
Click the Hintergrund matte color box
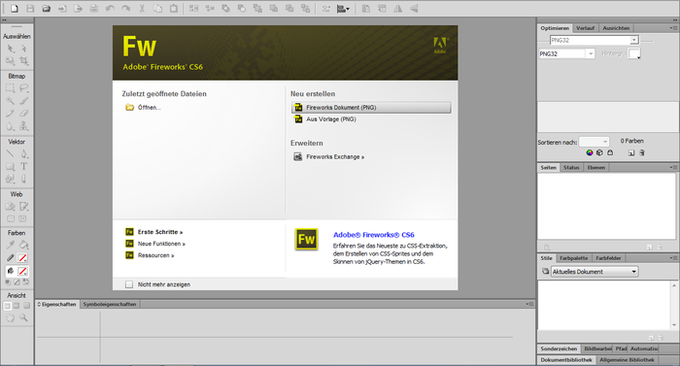634,54
